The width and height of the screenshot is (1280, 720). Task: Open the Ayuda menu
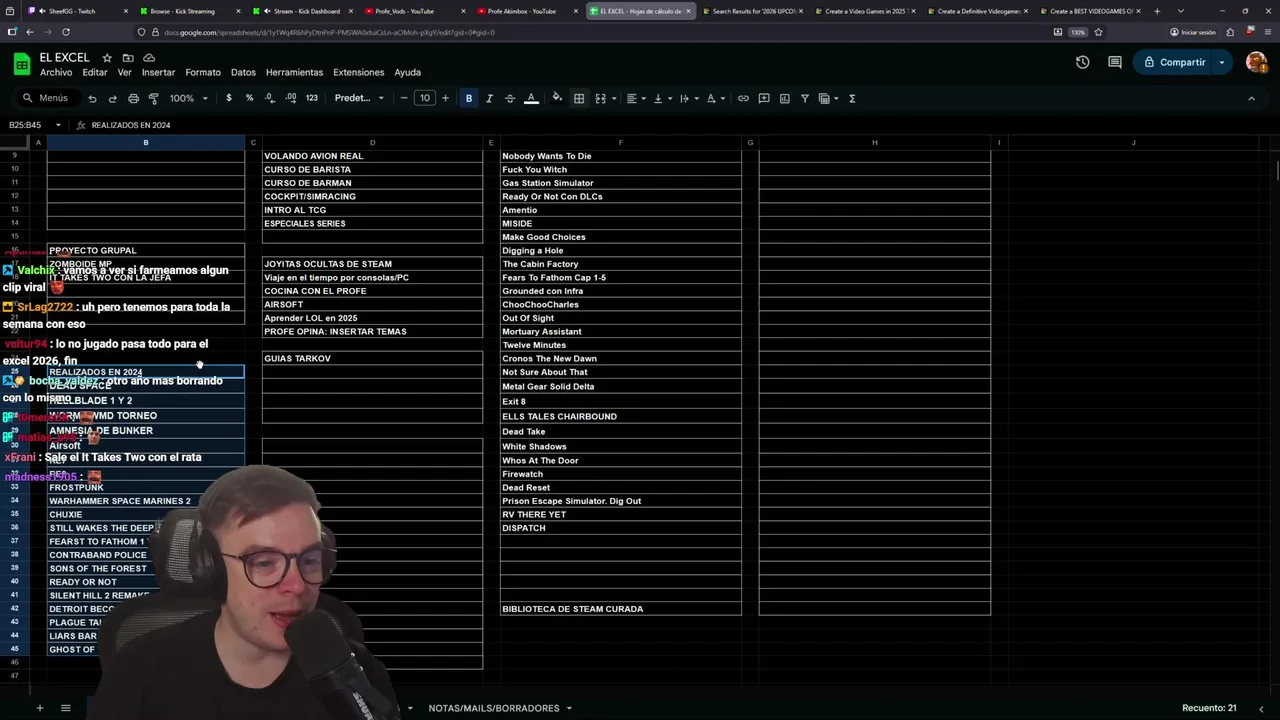pyautogui.click(x=407, y=72)
